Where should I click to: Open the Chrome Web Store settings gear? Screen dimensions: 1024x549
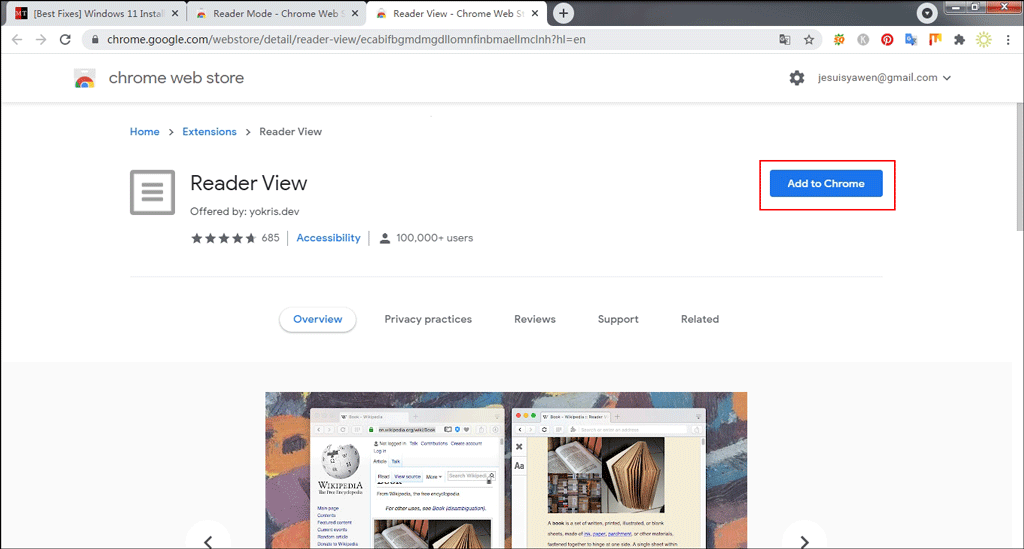click(x=797, y=78)
